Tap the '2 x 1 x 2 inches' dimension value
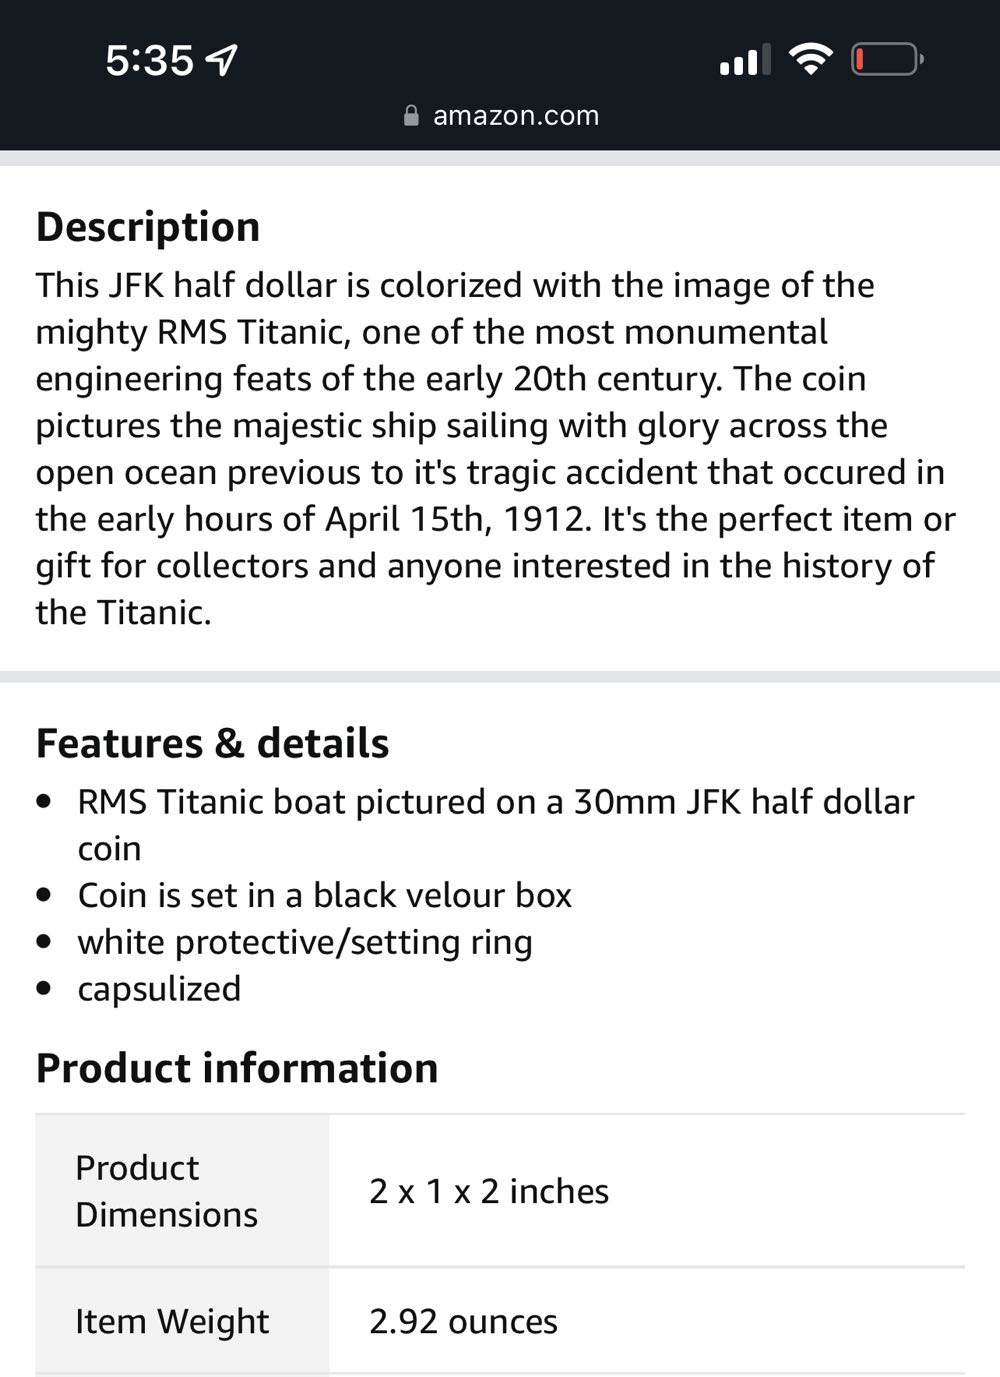 coord(489,1190)
